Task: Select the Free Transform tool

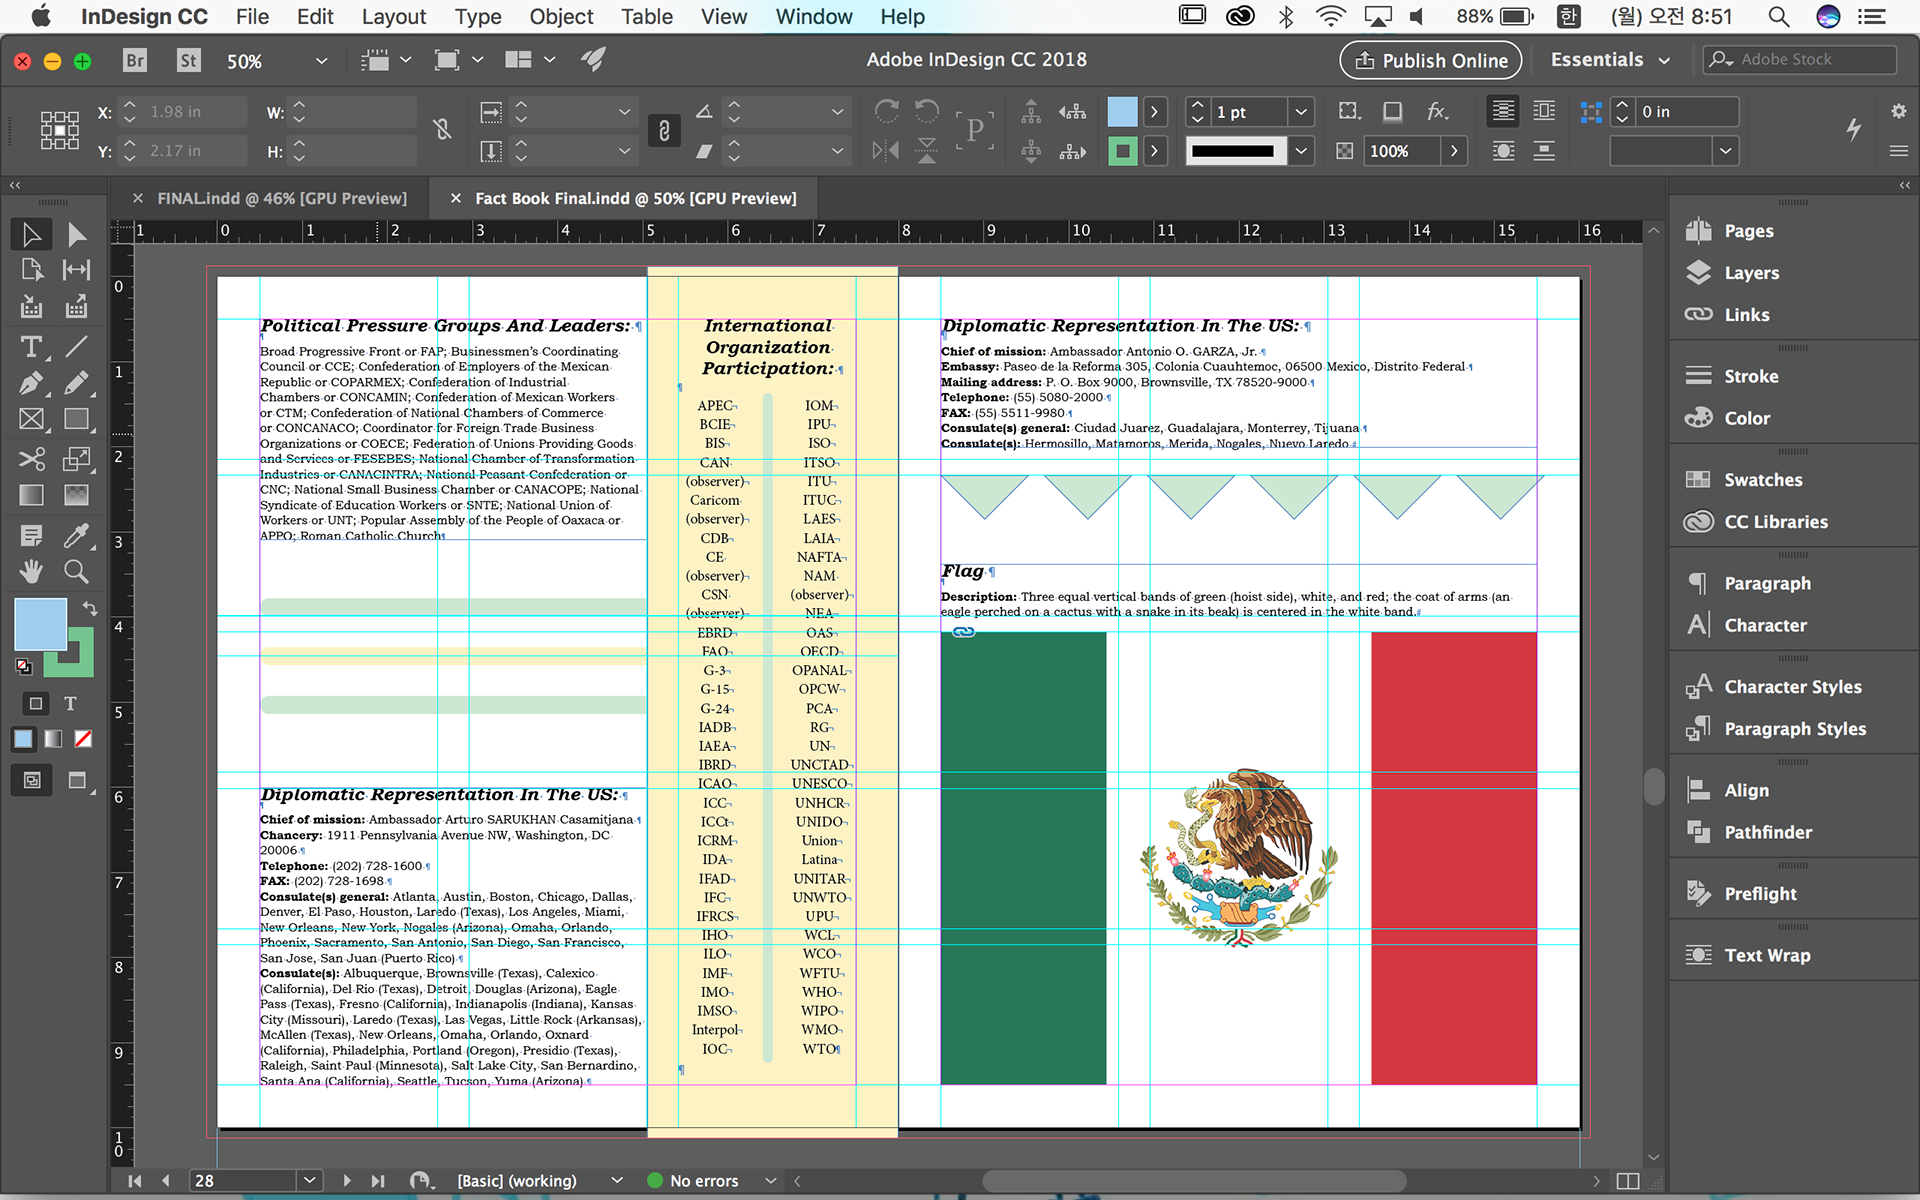Action: [76, 459]
